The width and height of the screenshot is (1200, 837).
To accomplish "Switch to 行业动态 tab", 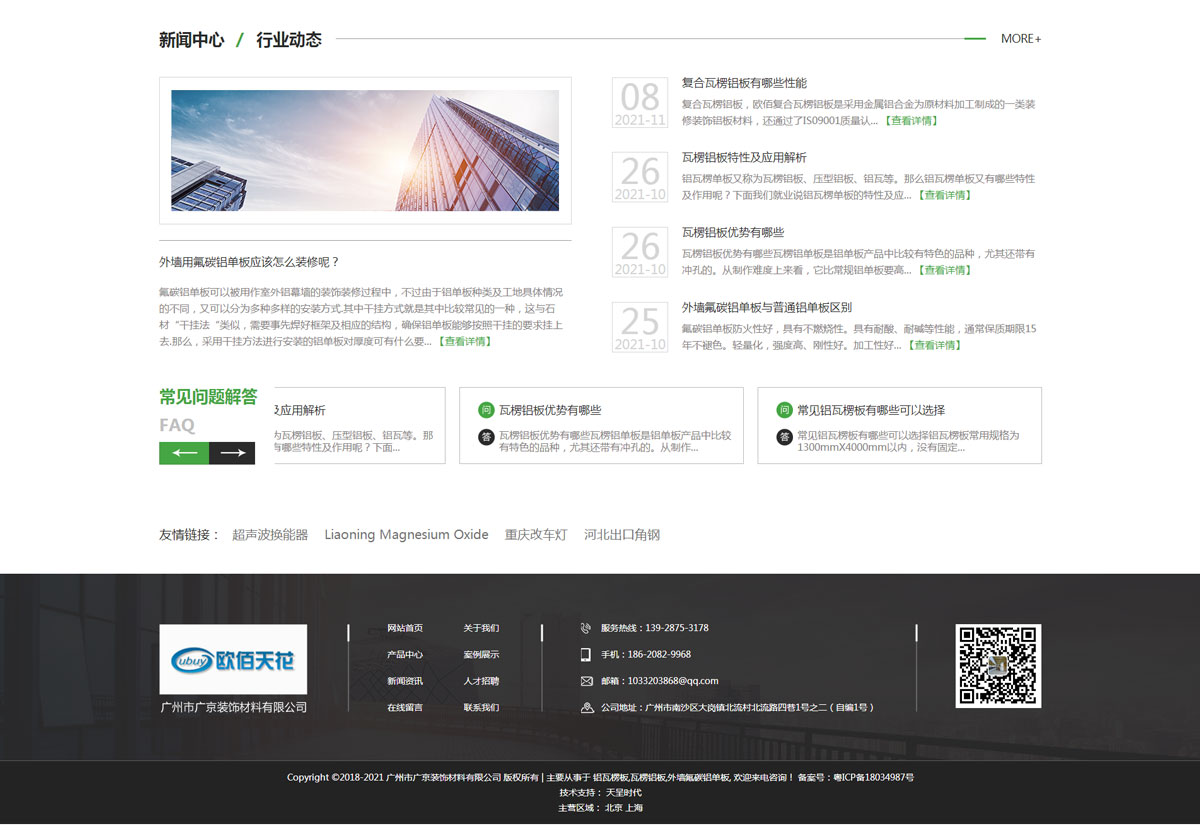I will 289,40.
